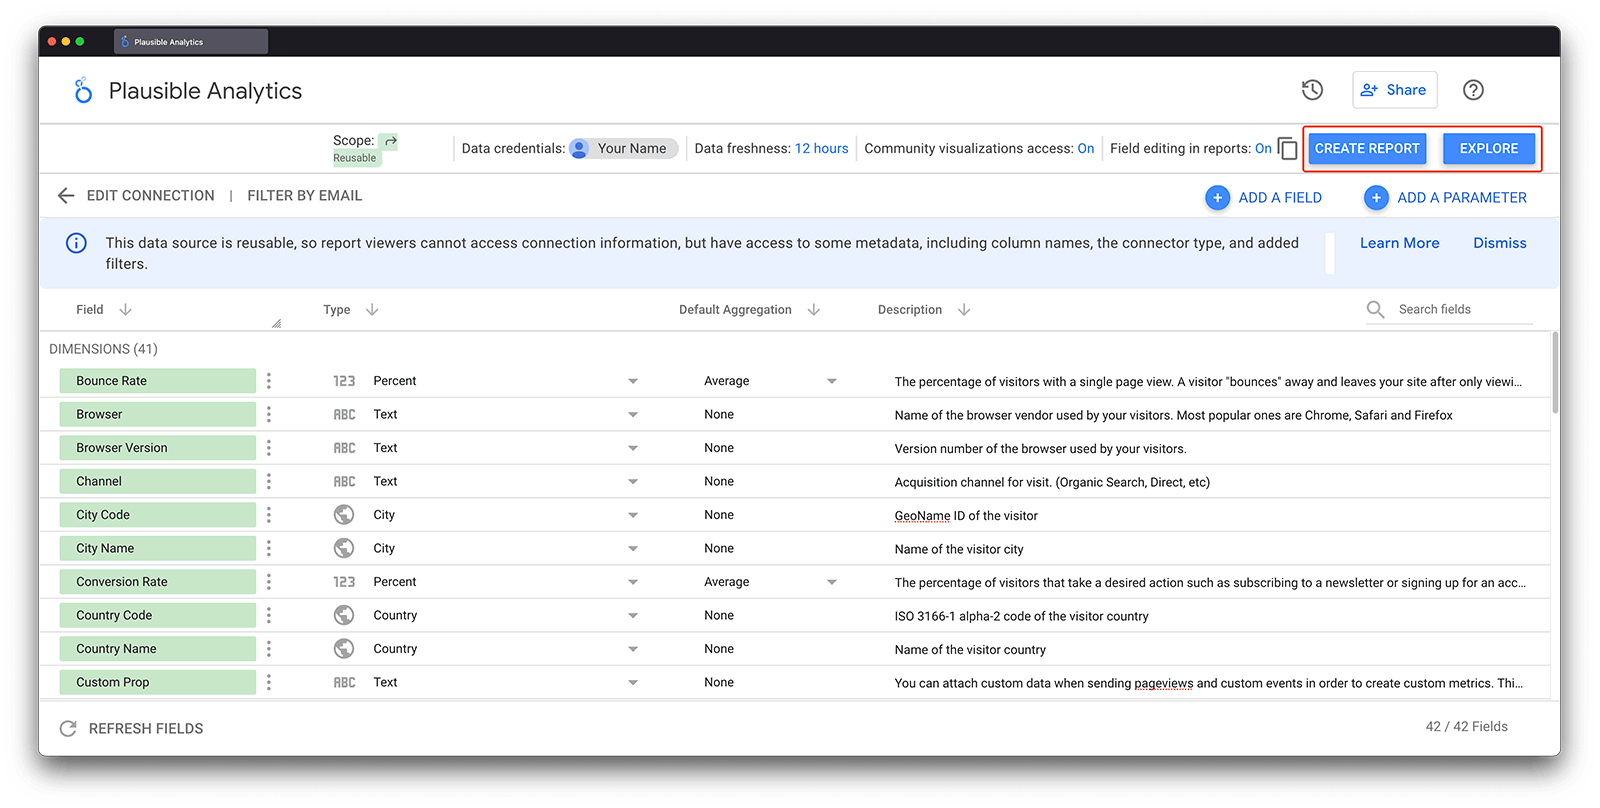
Task: Open three-dot menu for Bounce Rate field
Action: click(269, 381)
